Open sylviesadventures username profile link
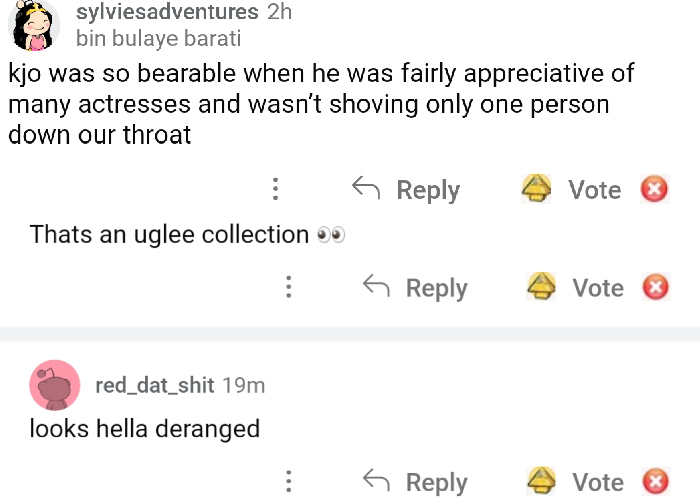 tap(167, 12)
